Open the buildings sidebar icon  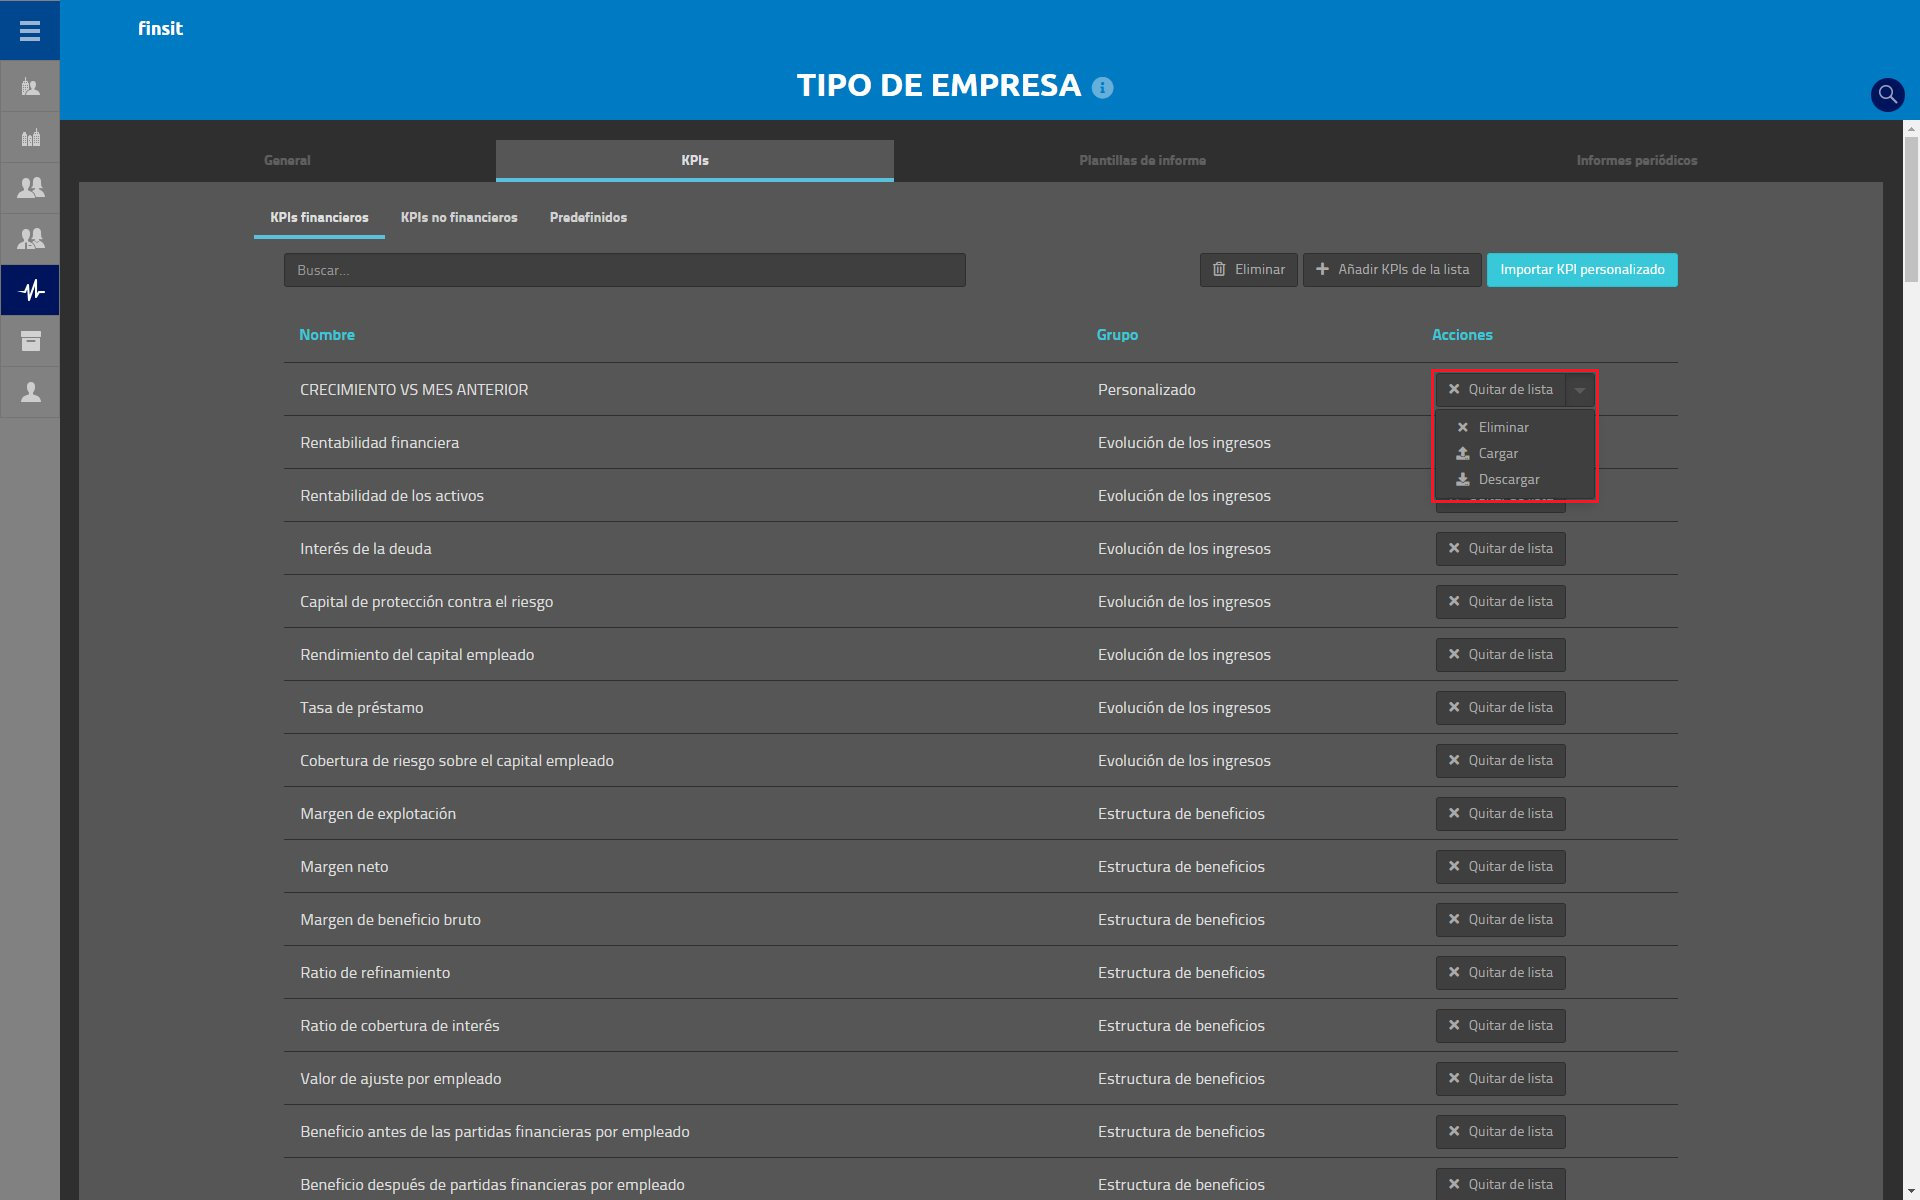point(30,138)
